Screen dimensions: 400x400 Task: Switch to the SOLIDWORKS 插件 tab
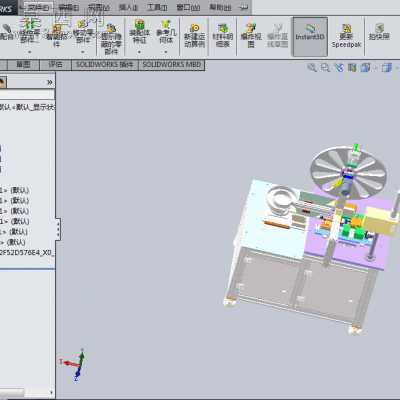pos(105,65)
